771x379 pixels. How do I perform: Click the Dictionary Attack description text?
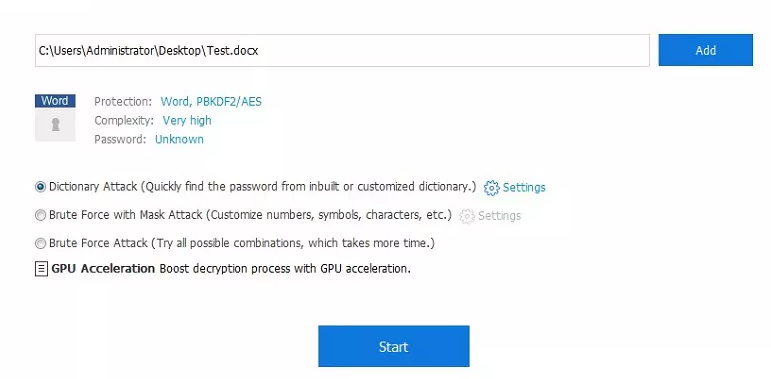point(309,187)
